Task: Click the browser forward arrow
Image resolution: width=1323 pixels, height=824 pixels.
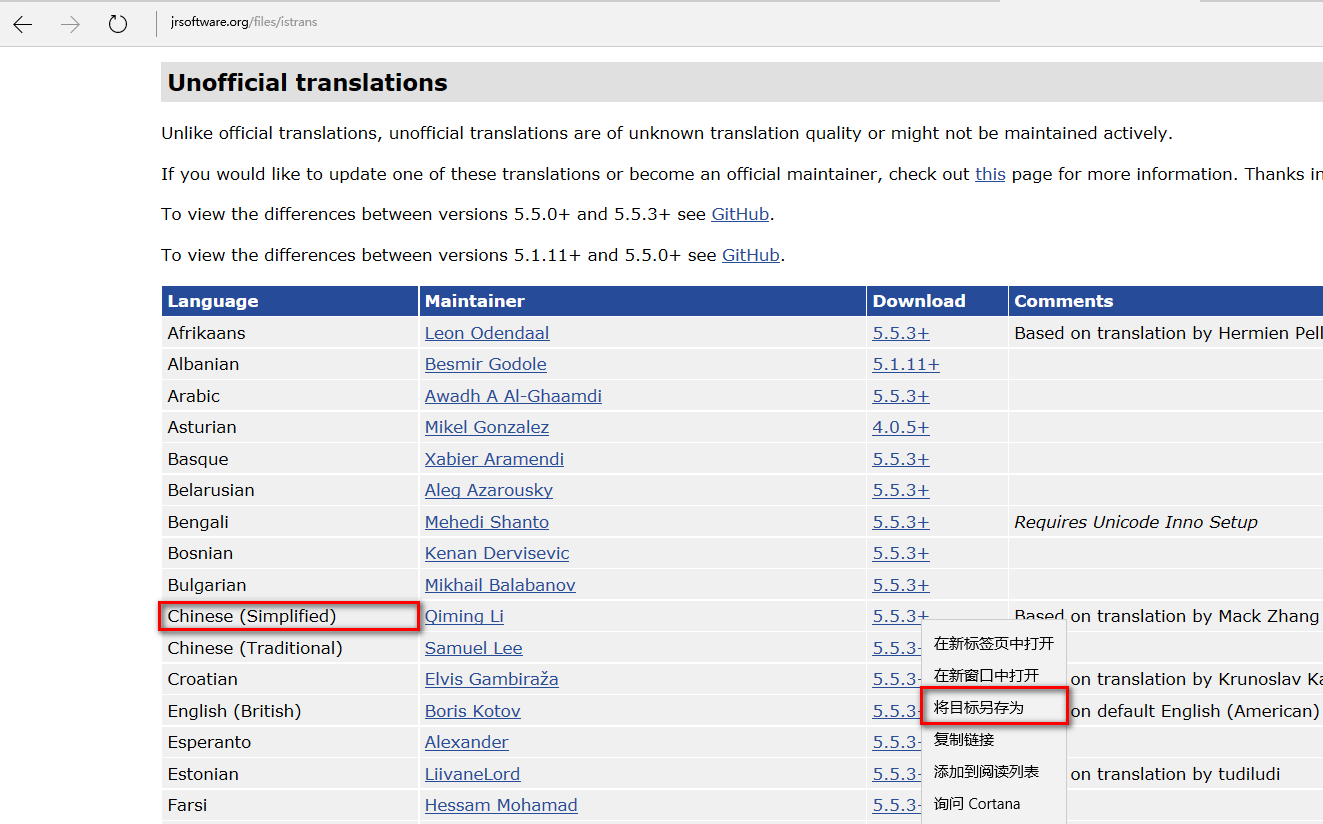Action: pyautogui.click(x=70, y=24)
